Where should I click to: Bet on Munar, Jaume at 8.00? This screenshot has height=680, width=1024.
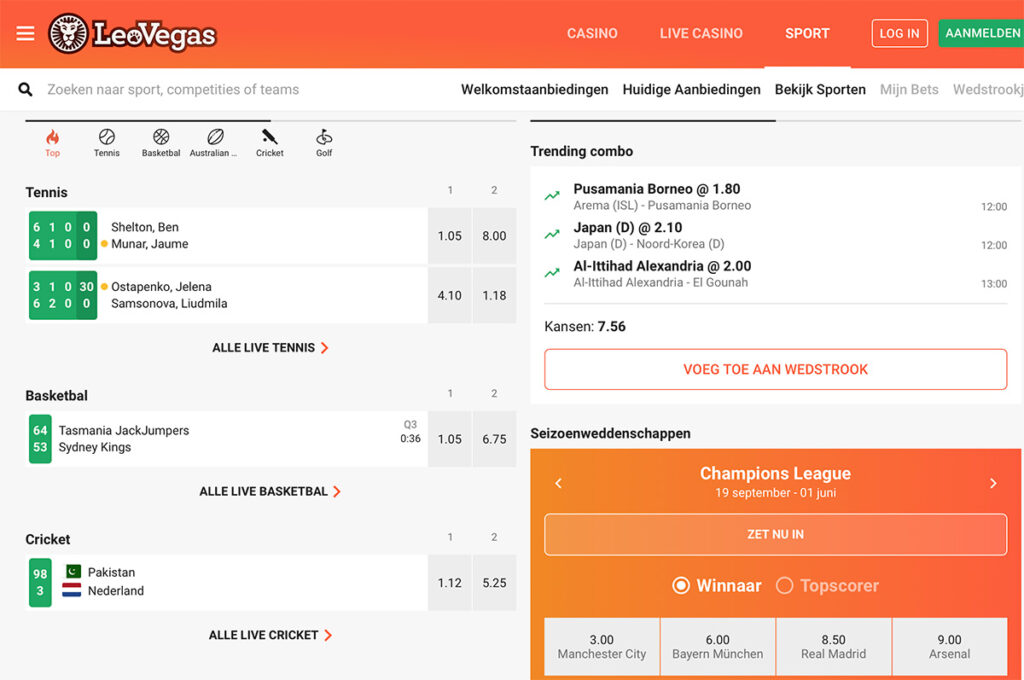point(494,236)
